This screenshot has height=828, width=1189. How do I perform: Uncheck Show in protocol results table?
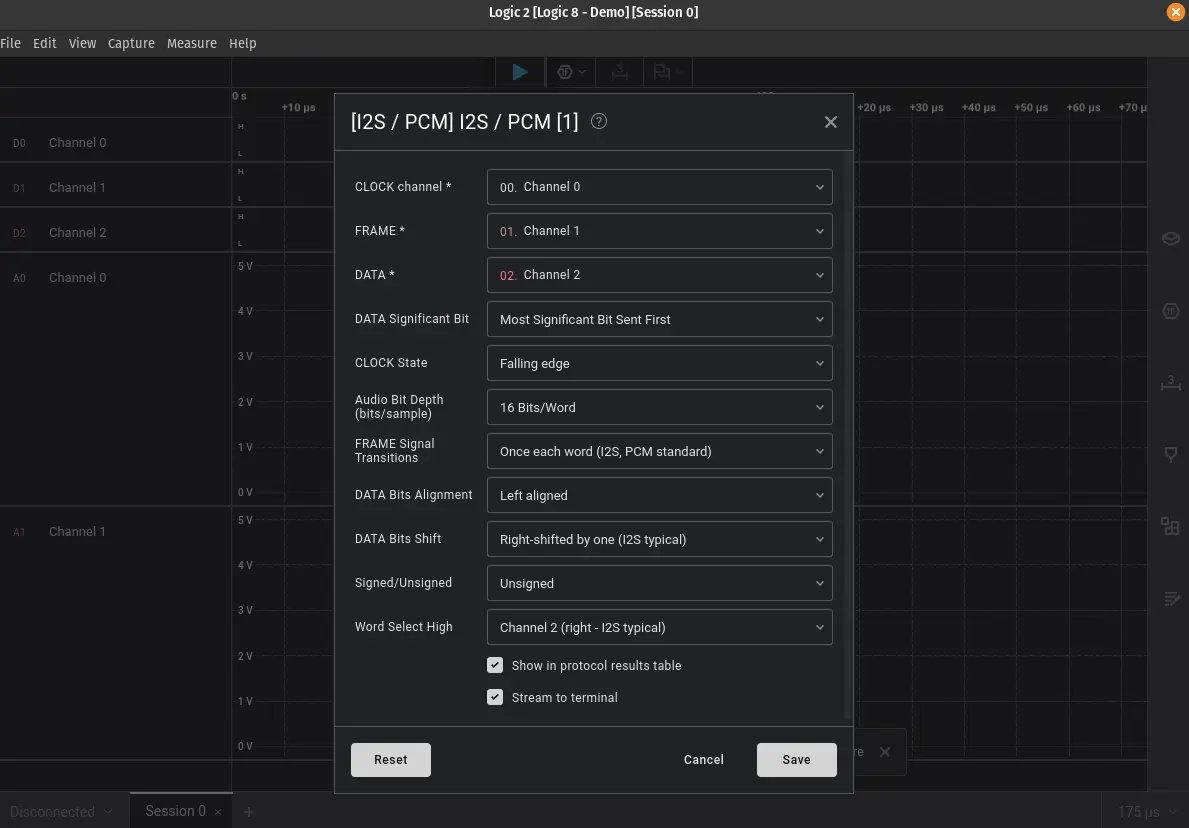click(495, 664)
